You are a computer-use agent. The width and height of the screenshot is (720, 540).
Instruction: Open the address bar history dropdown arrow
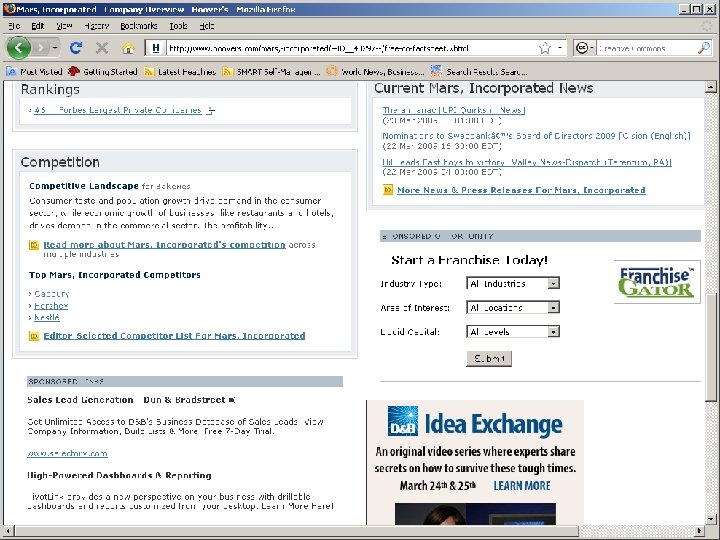[560, 48]
